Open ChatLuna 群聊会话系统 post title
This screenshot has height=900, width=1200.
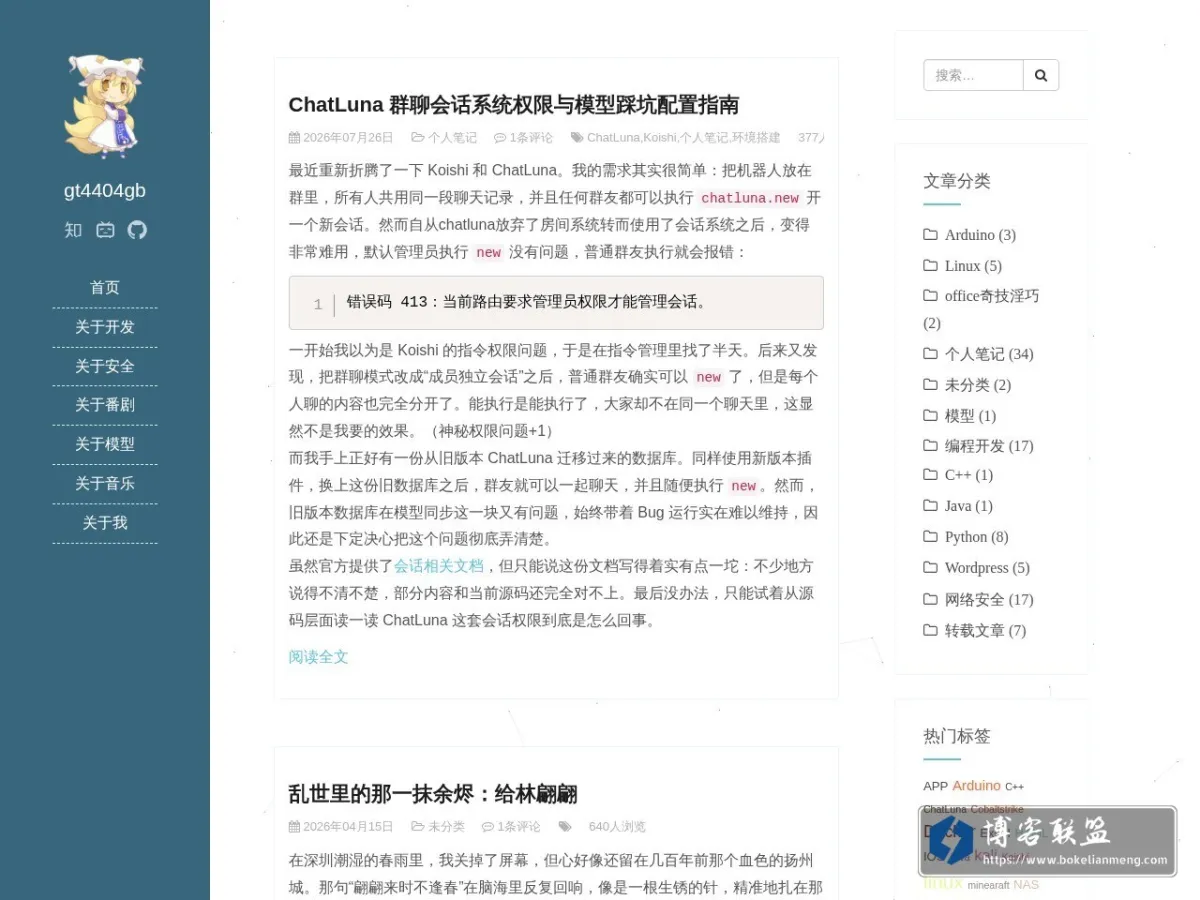tap(514, 105)
